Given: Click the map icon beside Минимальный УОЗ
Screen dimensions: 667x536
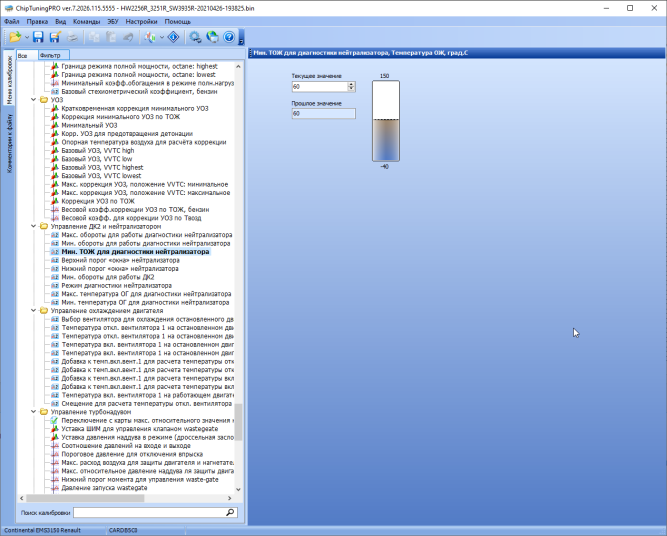Looking at the screenshot, I should point(55,125).
